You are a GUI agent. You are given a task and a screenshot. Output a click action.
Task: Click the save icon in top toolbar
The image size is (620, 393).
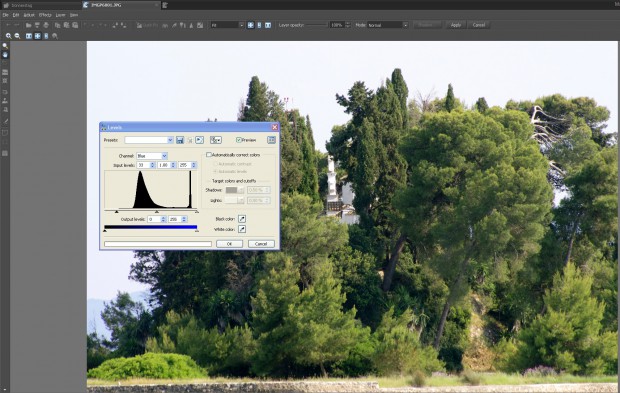(x=37, y=25)
